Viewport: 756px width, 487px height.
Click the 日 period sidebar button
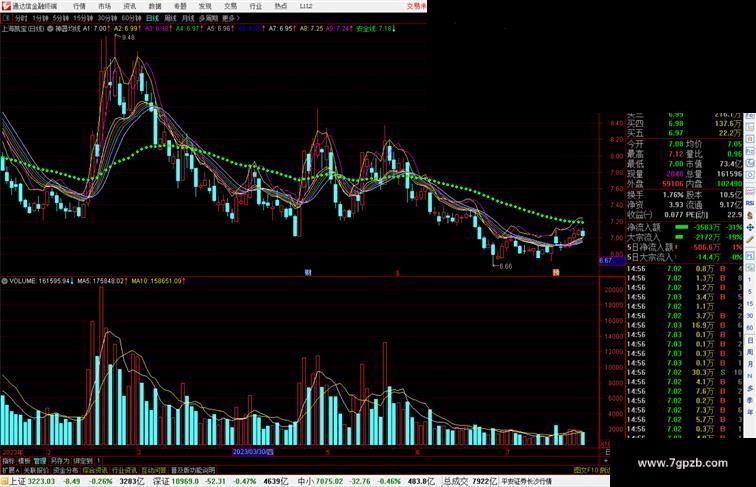coord(750,340)
